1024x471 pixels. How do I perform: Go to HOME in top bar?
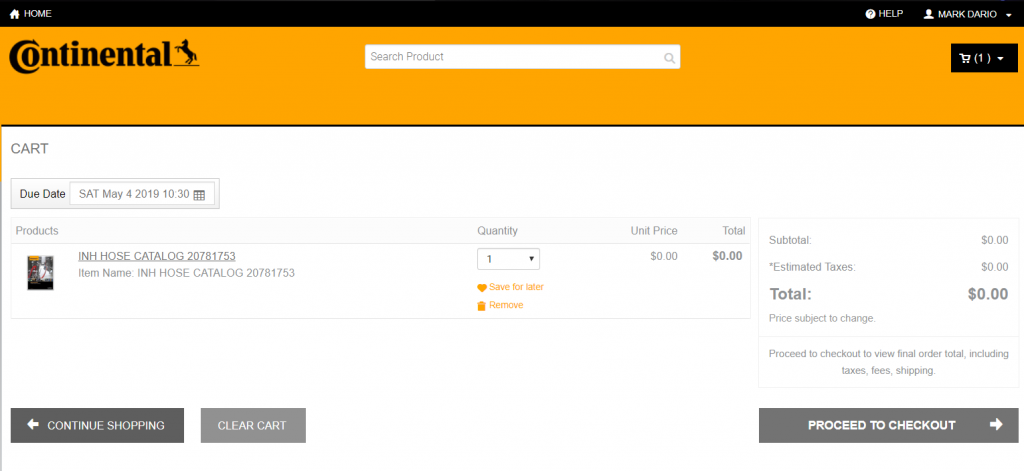[x=37, y=14]
